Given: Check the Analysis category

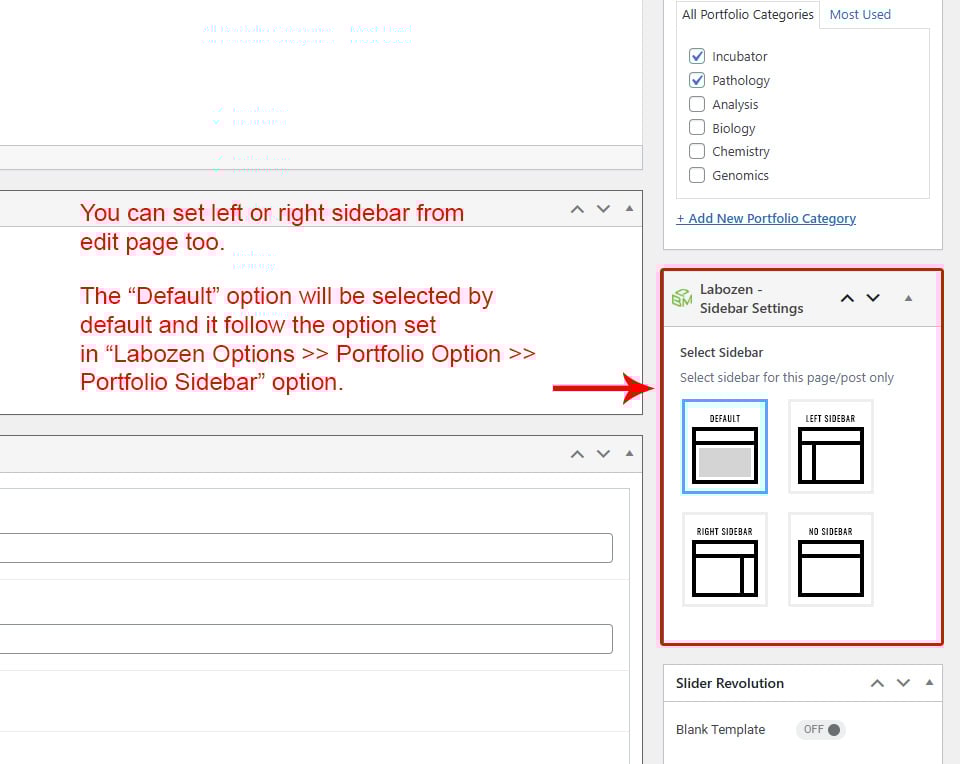Looking at the screenshot, I should [x=697, y=104].
